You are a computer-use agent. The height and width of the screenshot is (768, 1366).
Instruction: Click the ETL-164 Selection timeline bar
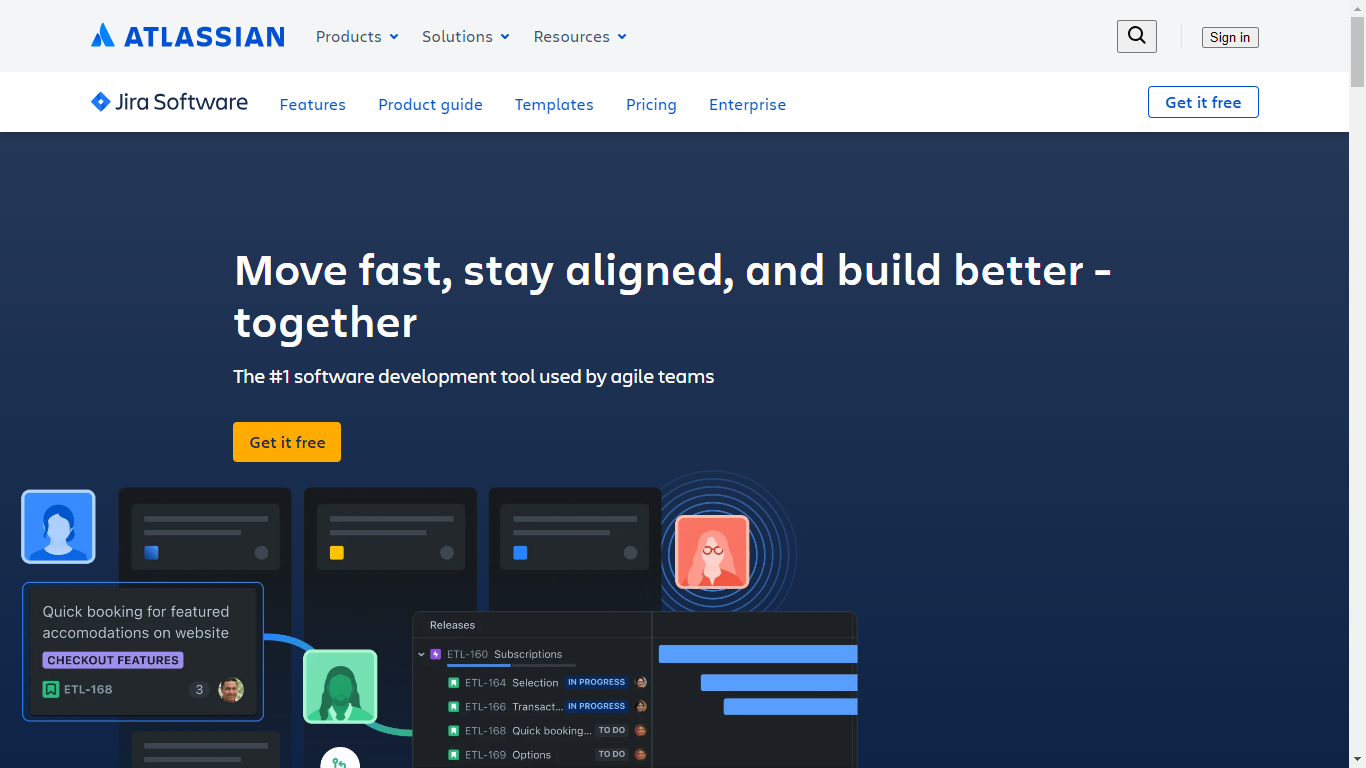click(779, 682)
